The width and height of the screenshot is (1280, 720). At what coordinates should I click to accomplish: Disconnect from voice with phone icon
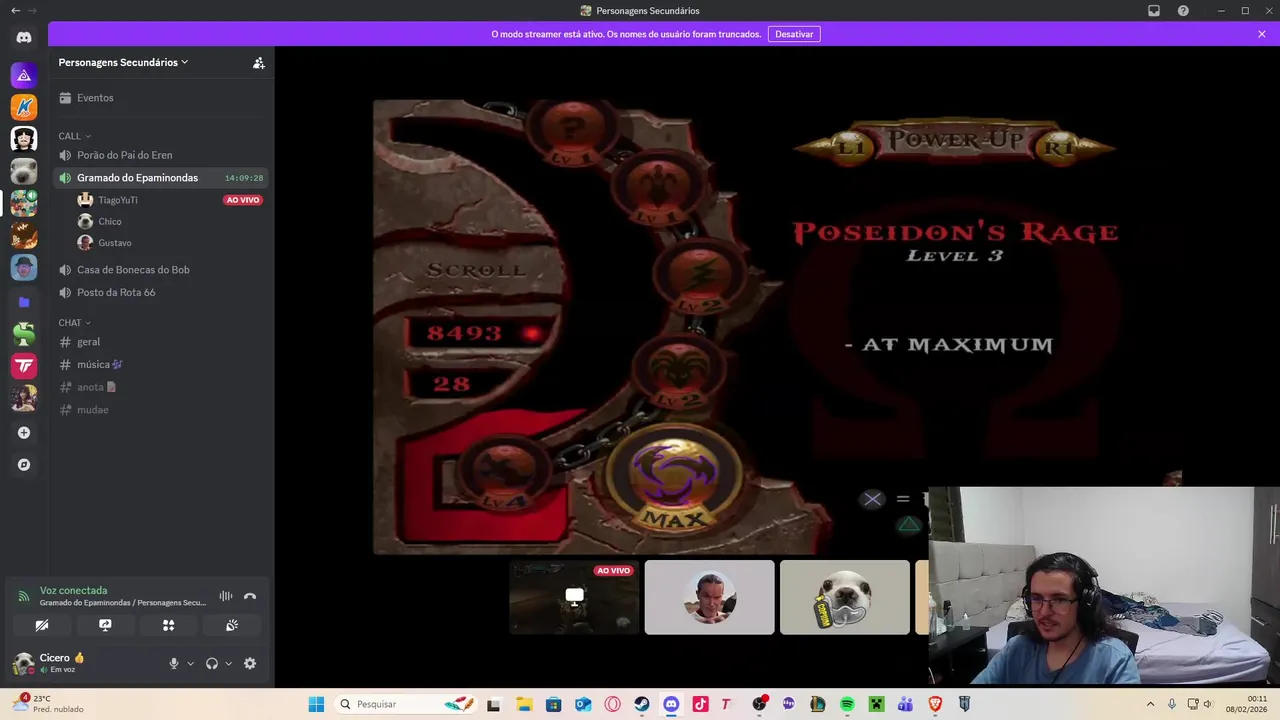[250, 596]
